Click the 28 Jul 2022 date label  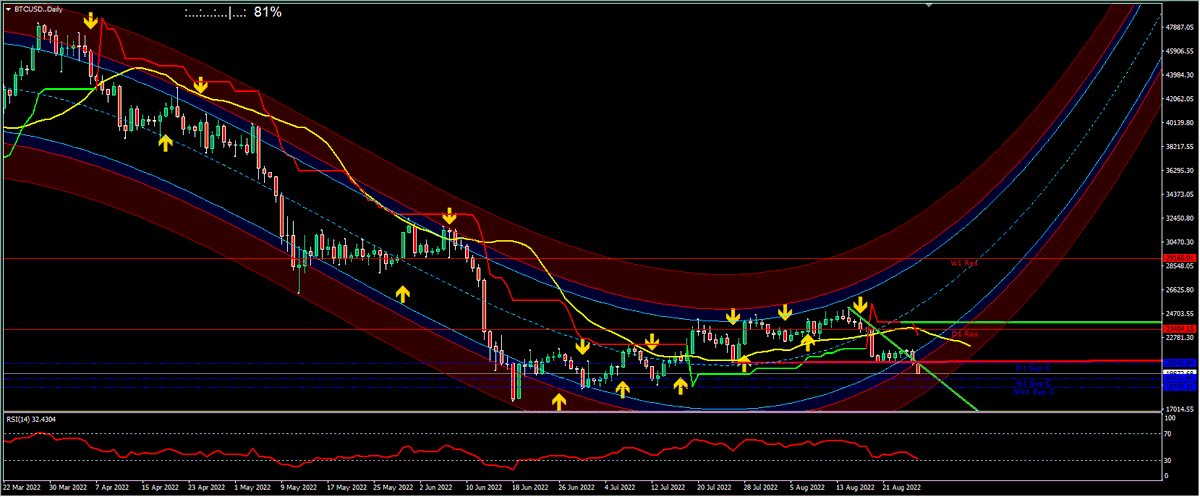759,489
